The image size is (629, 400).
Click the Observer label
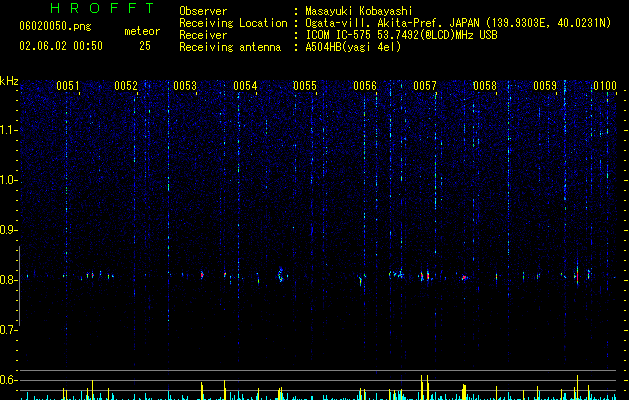tap(203, 11)
